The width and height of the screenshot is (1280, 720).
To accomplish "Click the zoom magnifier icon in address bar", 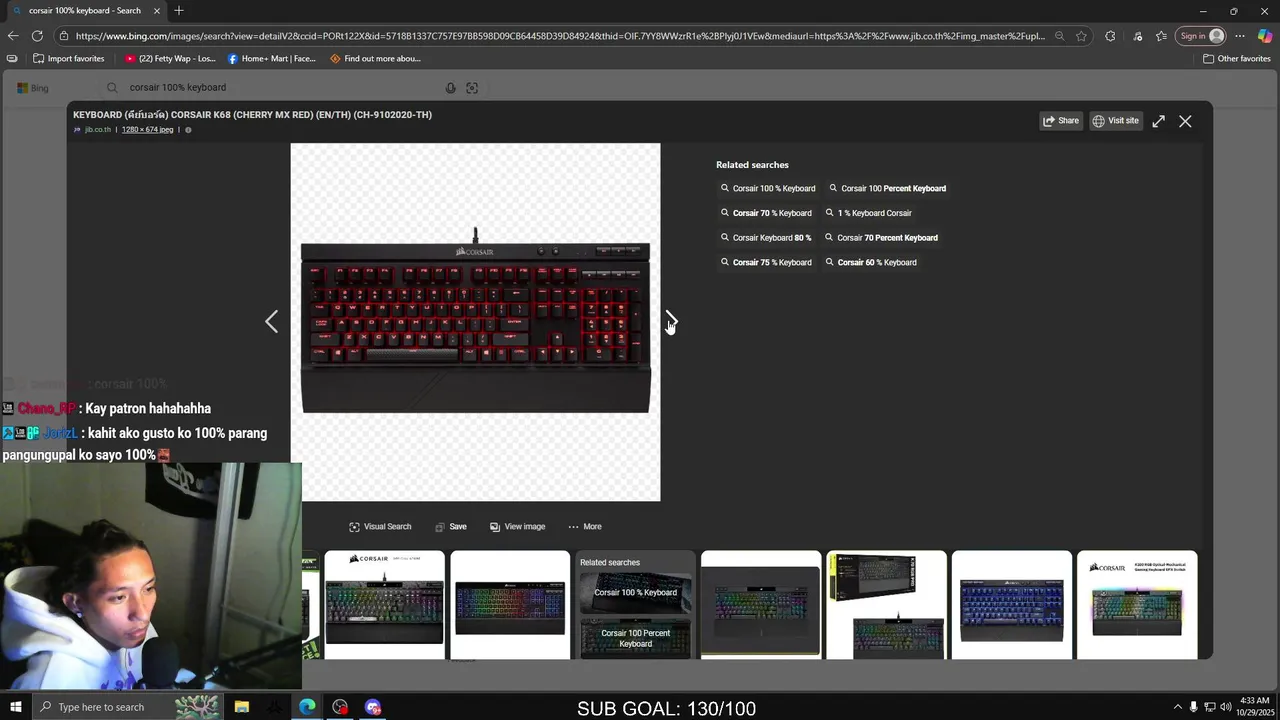I will pyautogui.click(x=1059, y=36).
